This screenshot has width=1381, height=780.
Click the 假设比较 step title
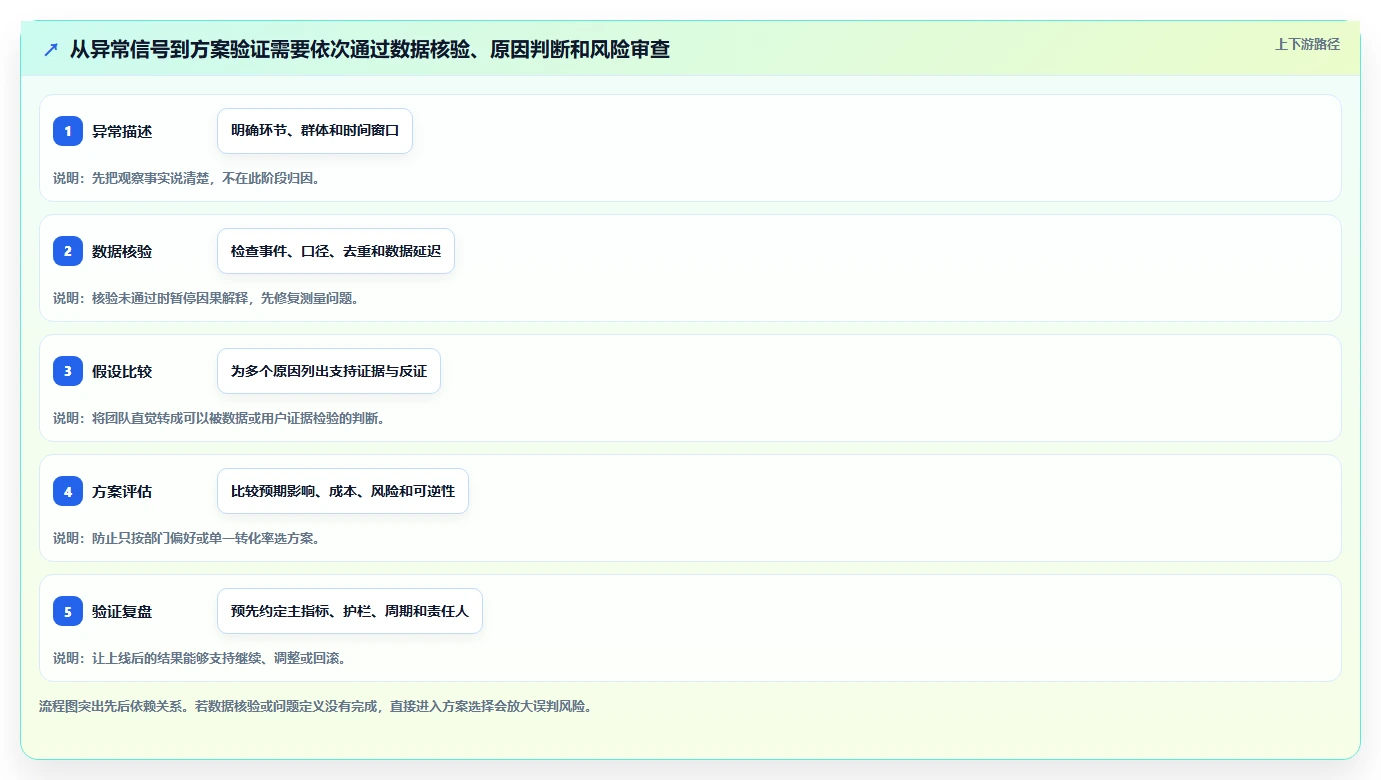tap(122, 371)
